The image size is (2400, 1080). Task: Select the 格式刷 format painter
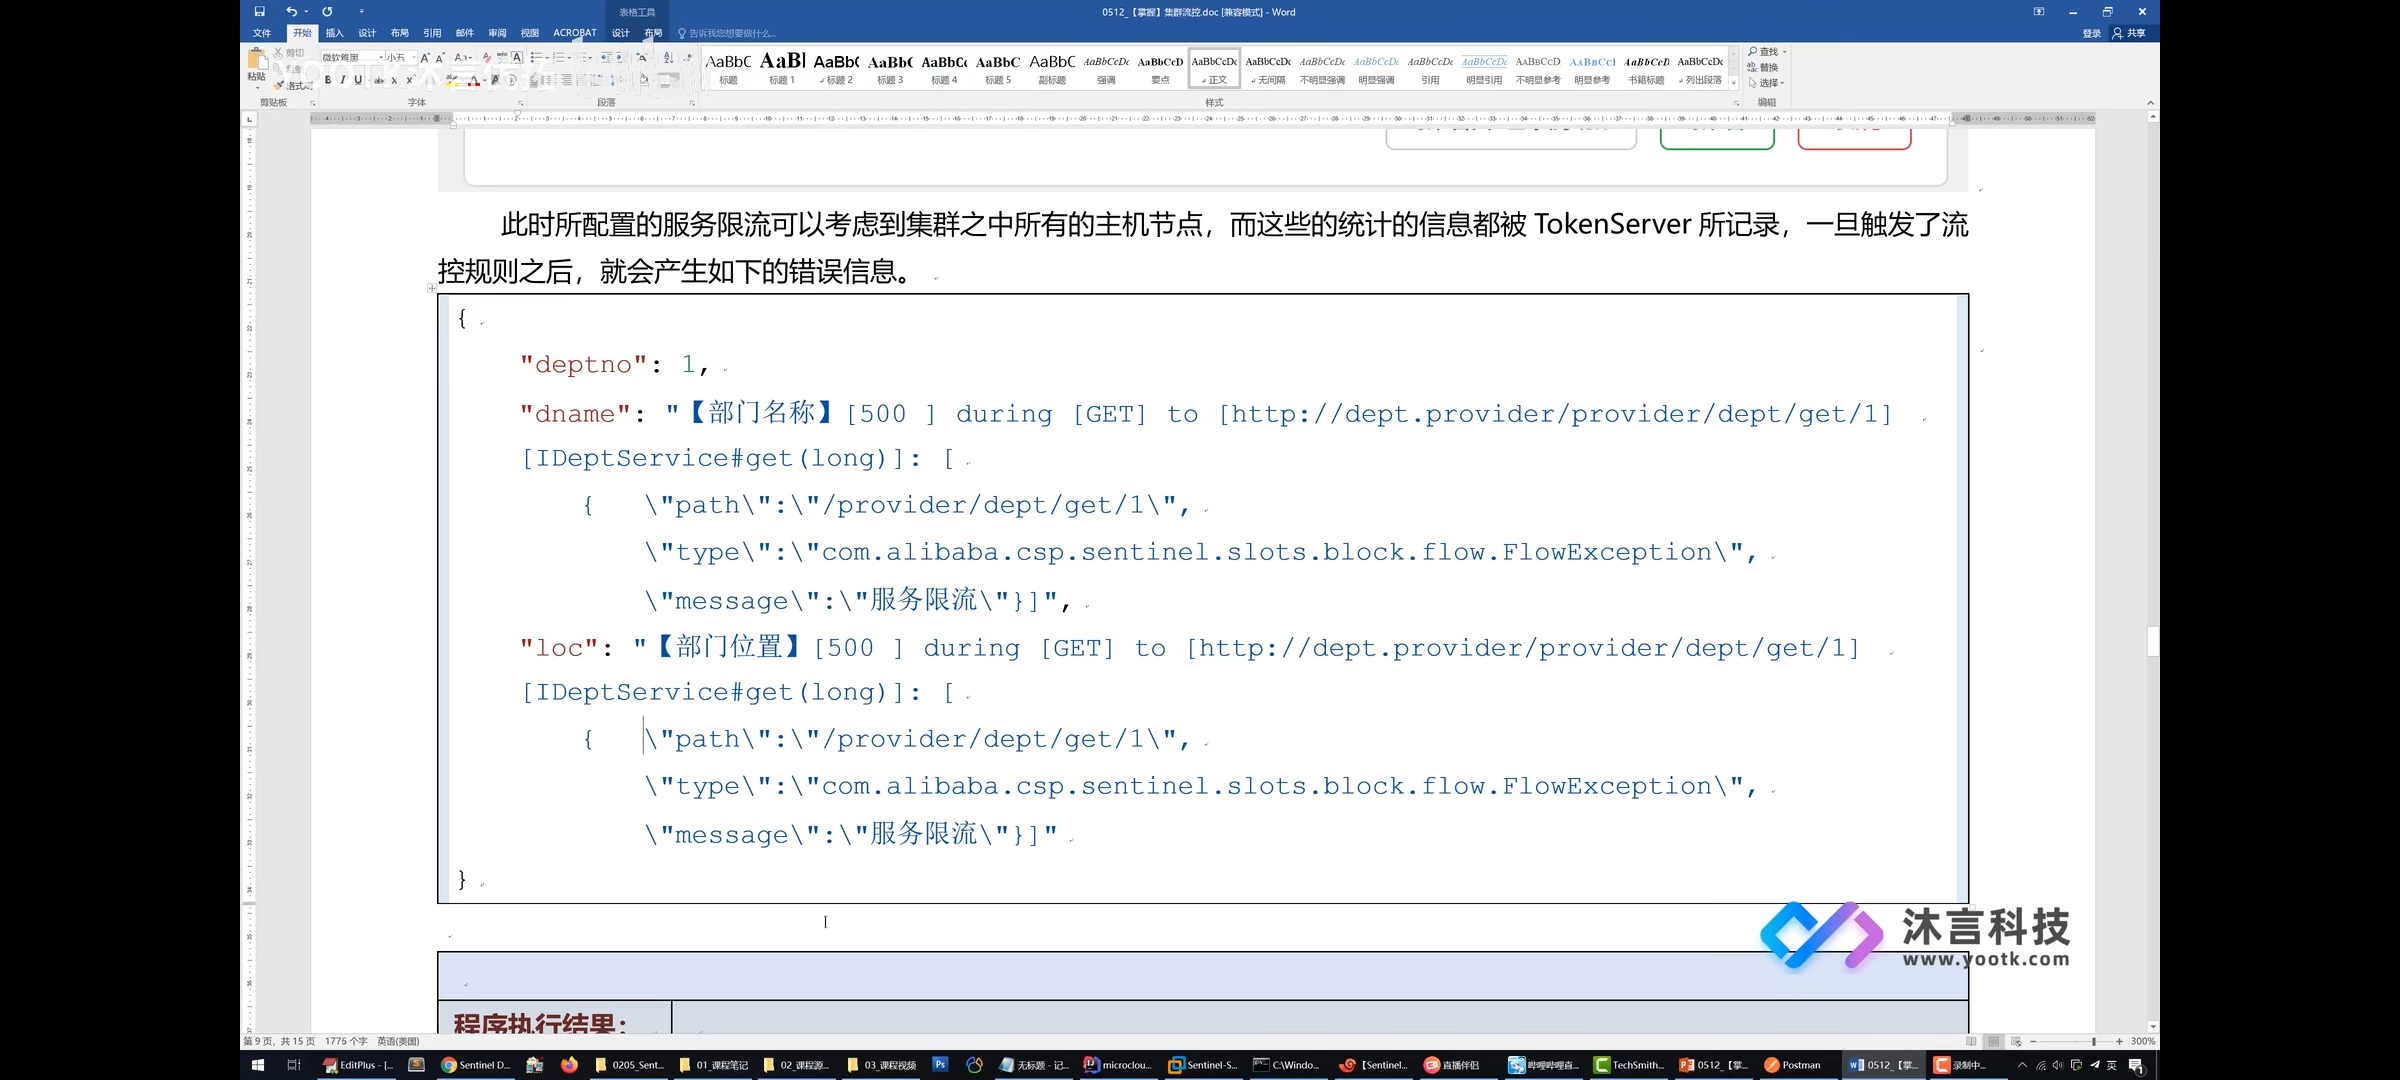[296, 85]
